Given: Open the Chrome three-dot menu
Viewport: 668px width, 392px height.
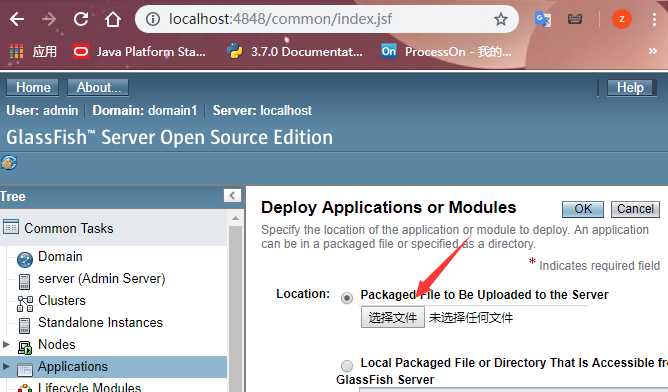Looking at the screenshot, I should pos(654,19).
